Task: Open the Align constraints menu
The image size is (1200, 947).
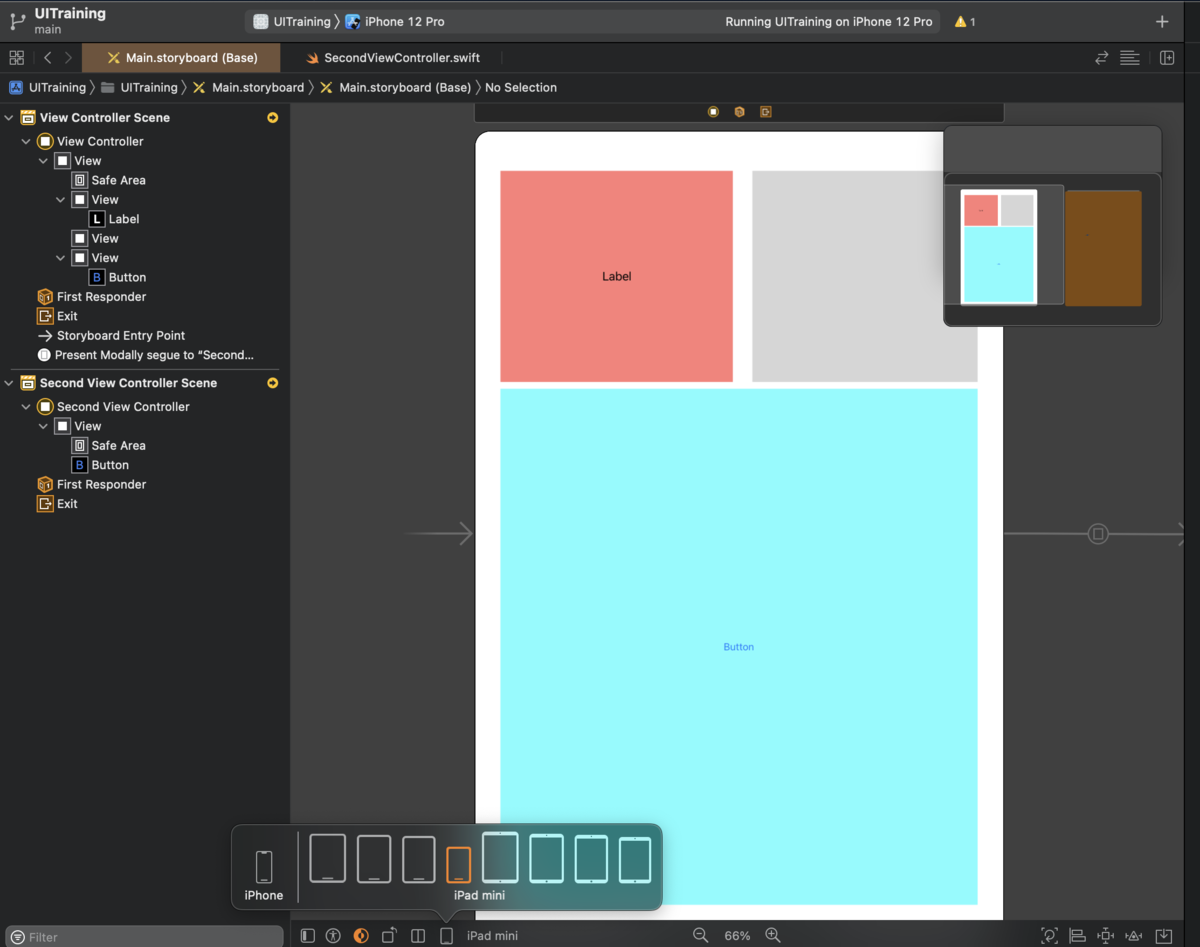Action: [1077, 936]
